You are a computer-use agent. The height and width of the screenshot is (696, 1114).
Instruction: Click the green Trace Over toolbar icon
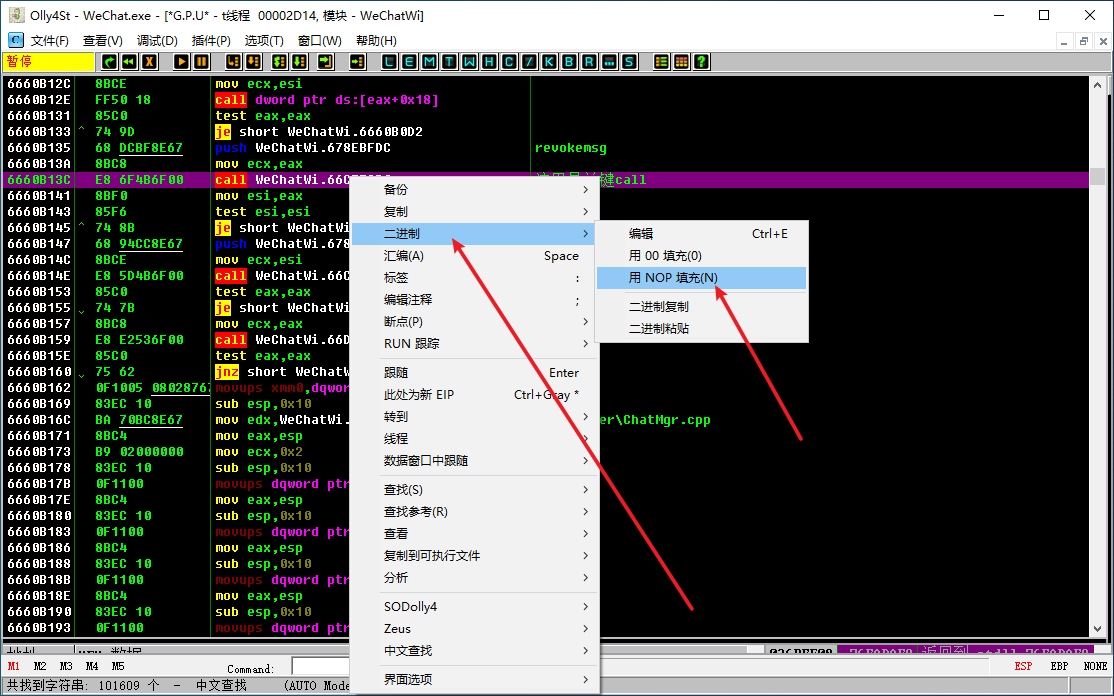(x=300, y=62)
